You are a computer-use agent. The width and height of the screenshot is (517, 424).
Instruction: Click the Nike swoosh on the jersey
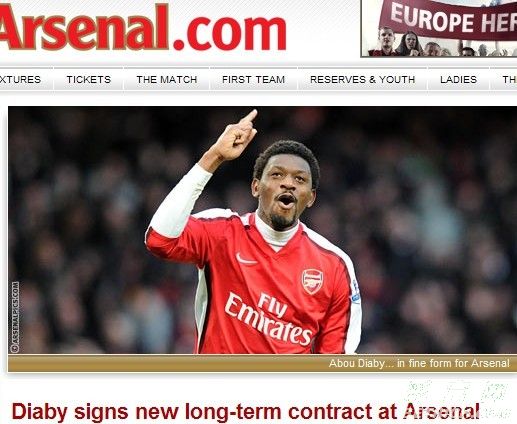(246, 259)
